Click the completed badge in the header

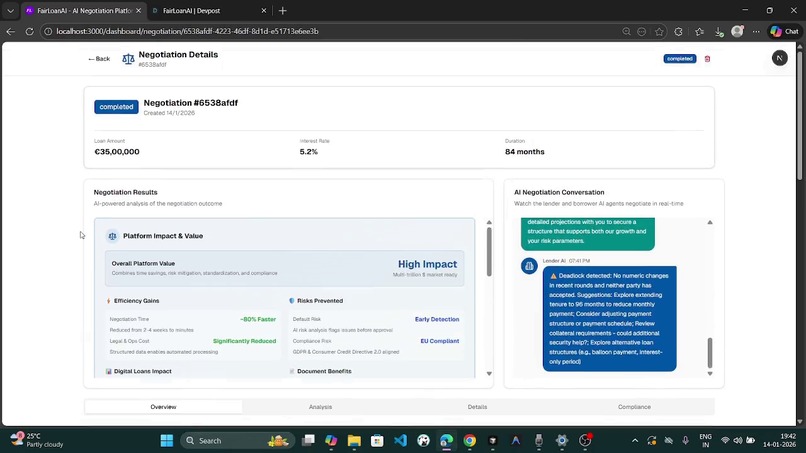(x=680, y=59)
